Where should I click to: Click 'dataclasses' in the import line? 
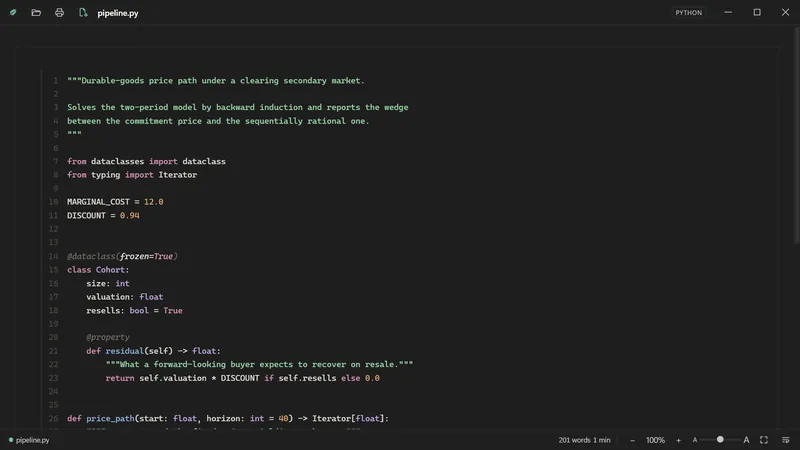117,162
